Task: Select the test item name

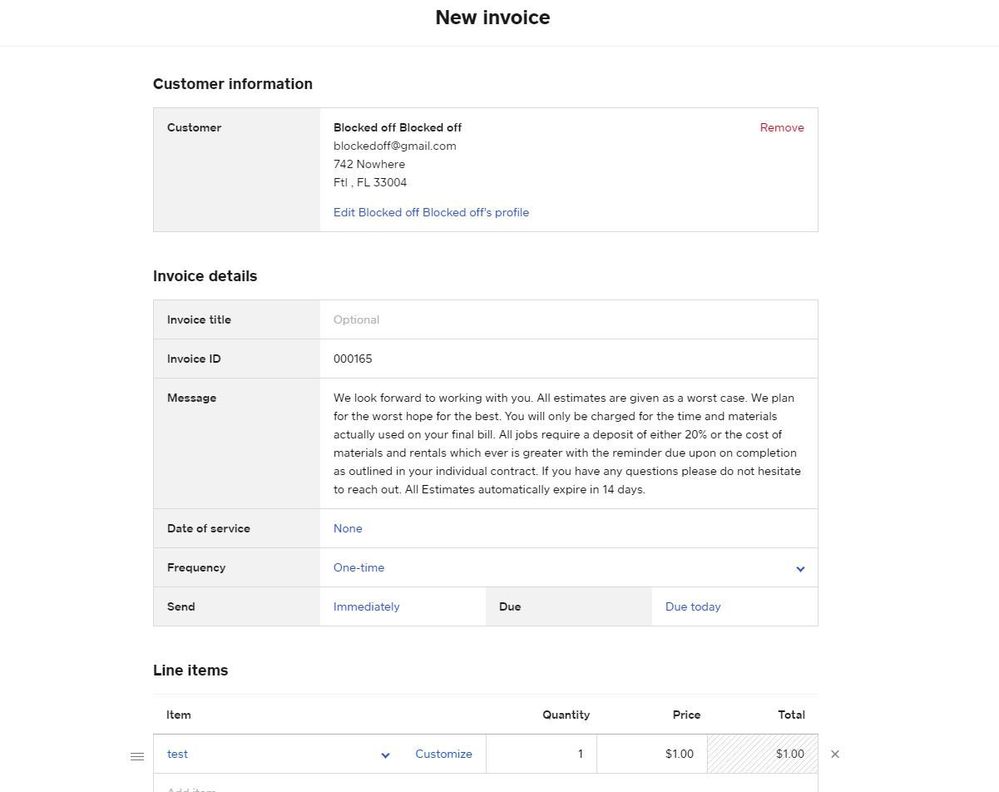Action: point(178,754)
